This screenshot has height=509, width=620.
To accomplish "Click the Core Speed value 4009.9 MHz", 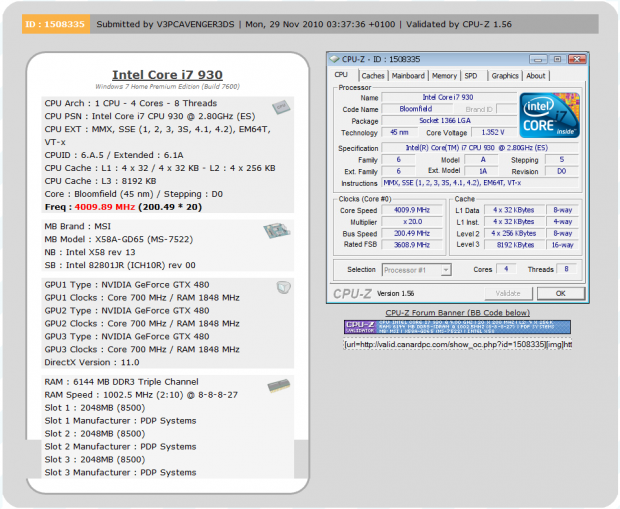I will coord(412,210).
